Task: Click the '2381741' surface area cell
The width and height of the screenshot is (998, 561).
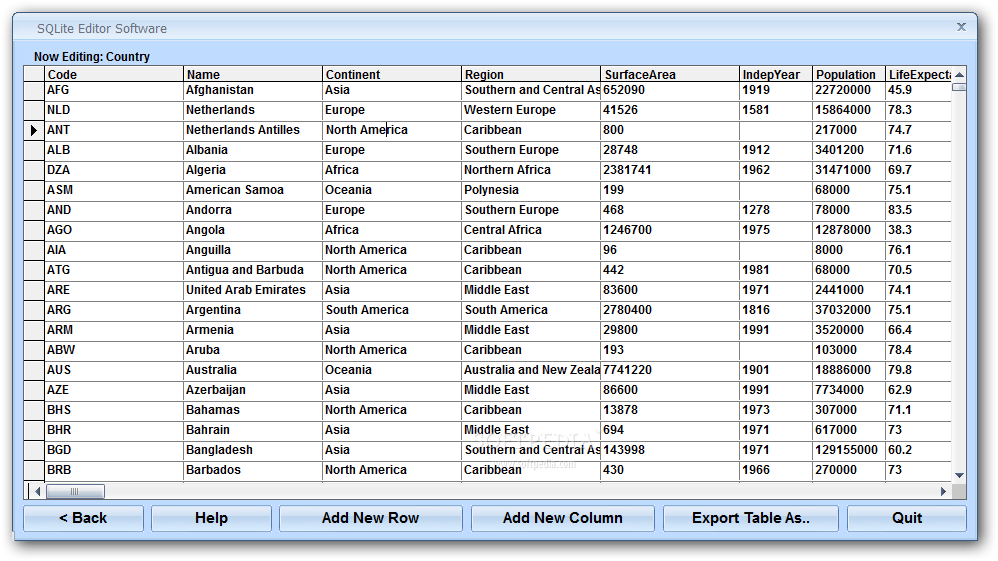Action: 670,170
